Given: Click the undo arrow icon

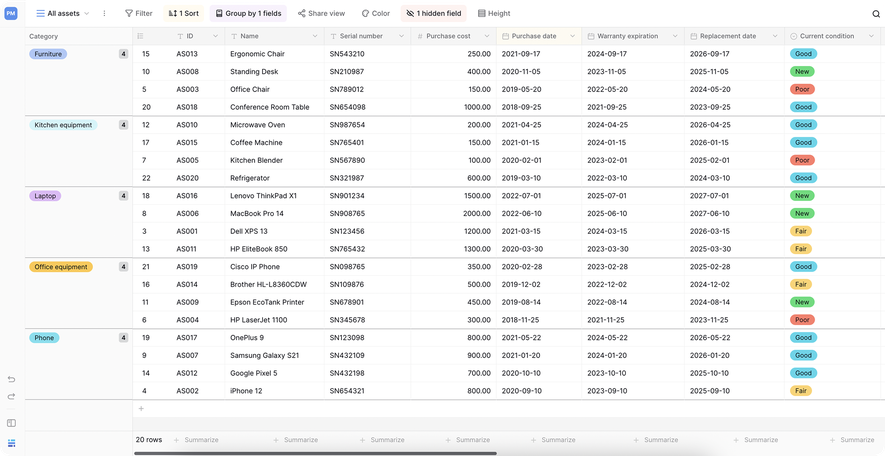Looking at the screenshot, I should coord(11,379).
